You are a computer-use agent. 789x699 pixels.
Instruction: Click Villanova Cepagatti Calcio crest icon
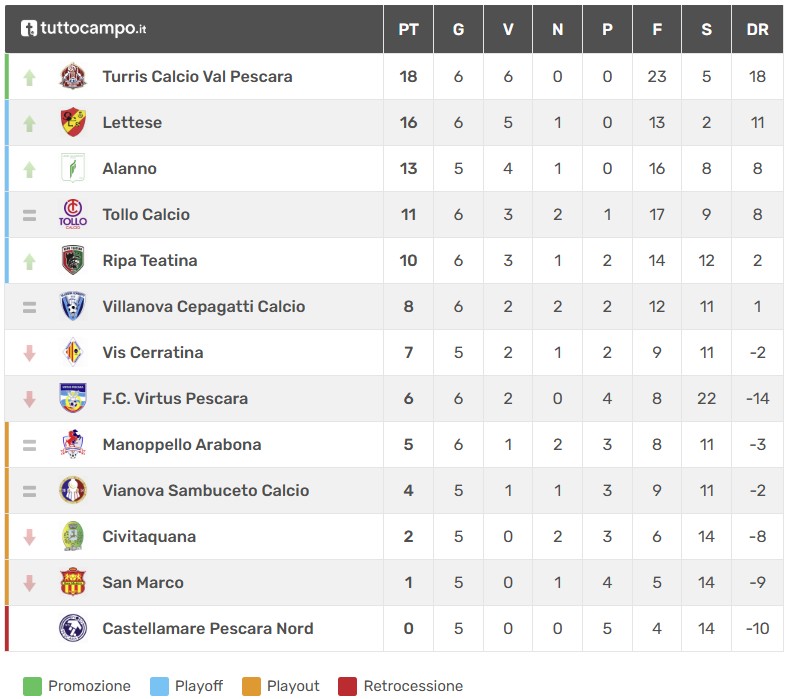pos(73,307)
